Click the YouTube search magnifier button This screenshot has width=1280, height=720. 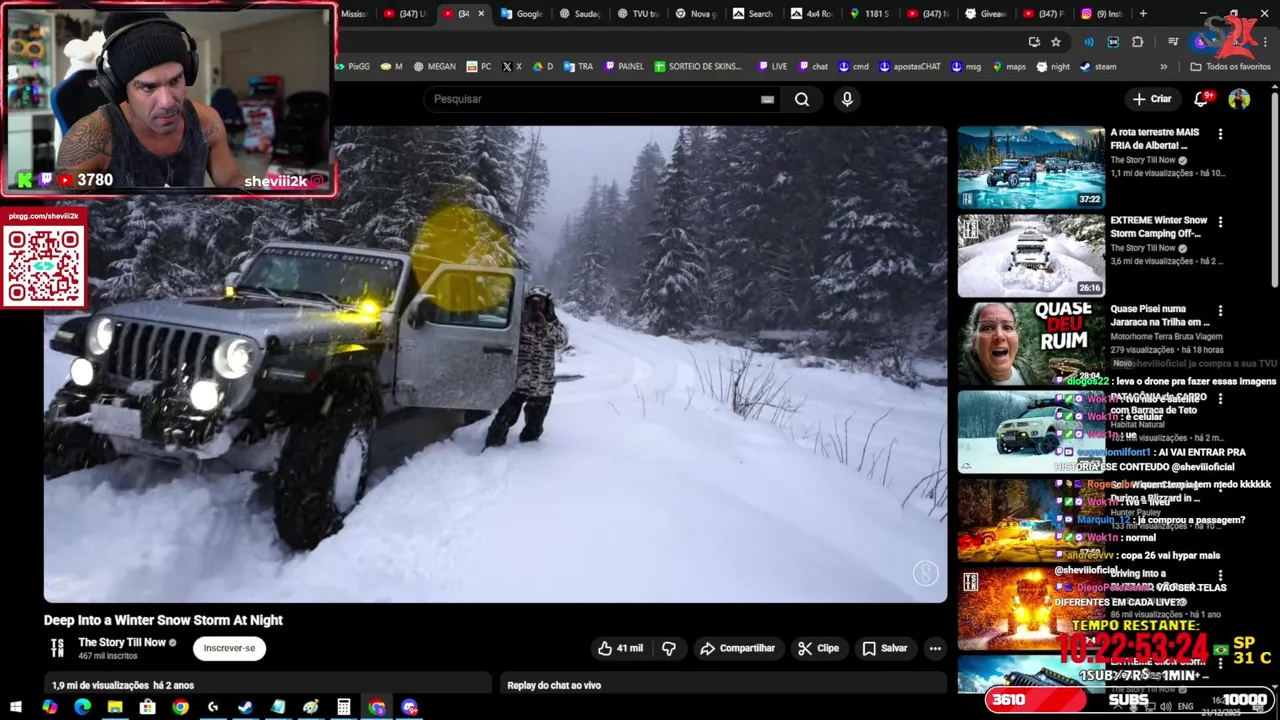coord(802,99)
